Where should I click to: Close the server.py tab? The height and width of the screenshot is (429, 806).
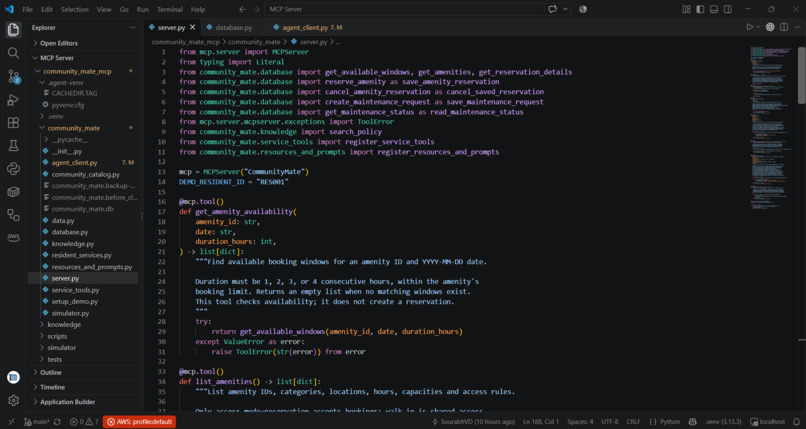coord(193,27)
